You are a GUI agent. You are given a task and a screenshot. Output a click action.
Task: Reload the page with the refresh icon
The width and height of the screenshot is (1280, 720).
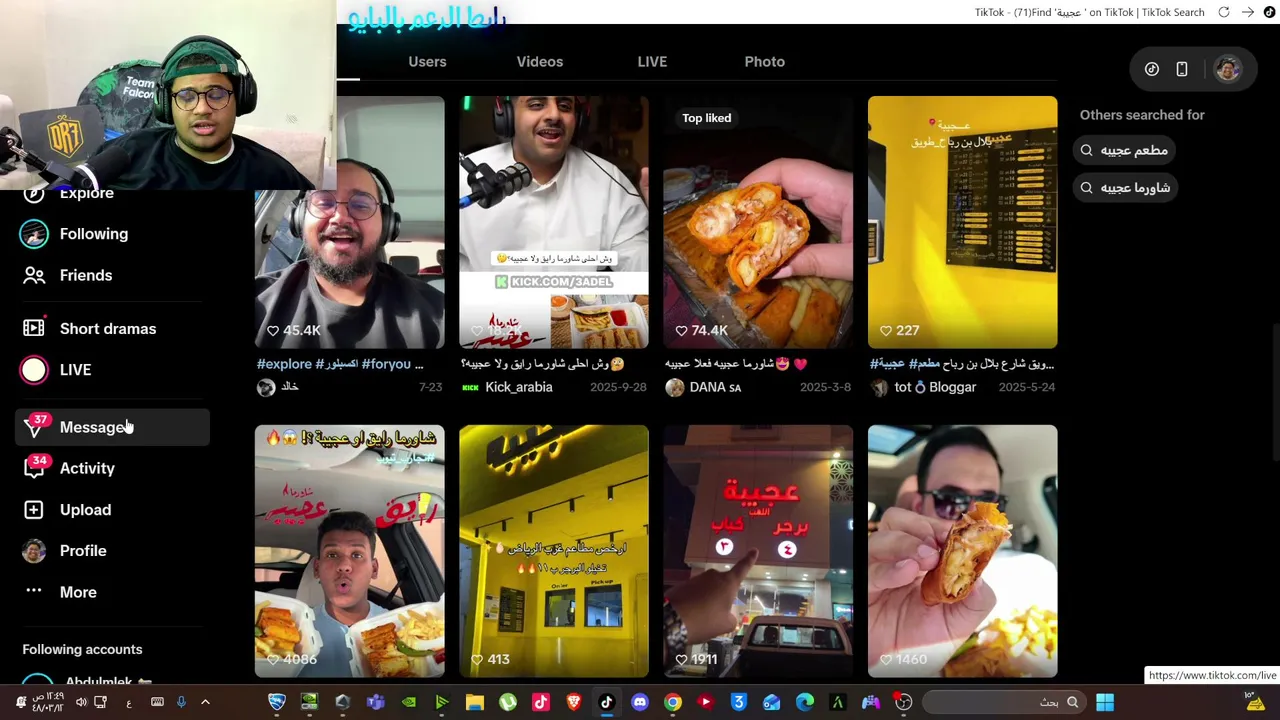pos(1224,12)
